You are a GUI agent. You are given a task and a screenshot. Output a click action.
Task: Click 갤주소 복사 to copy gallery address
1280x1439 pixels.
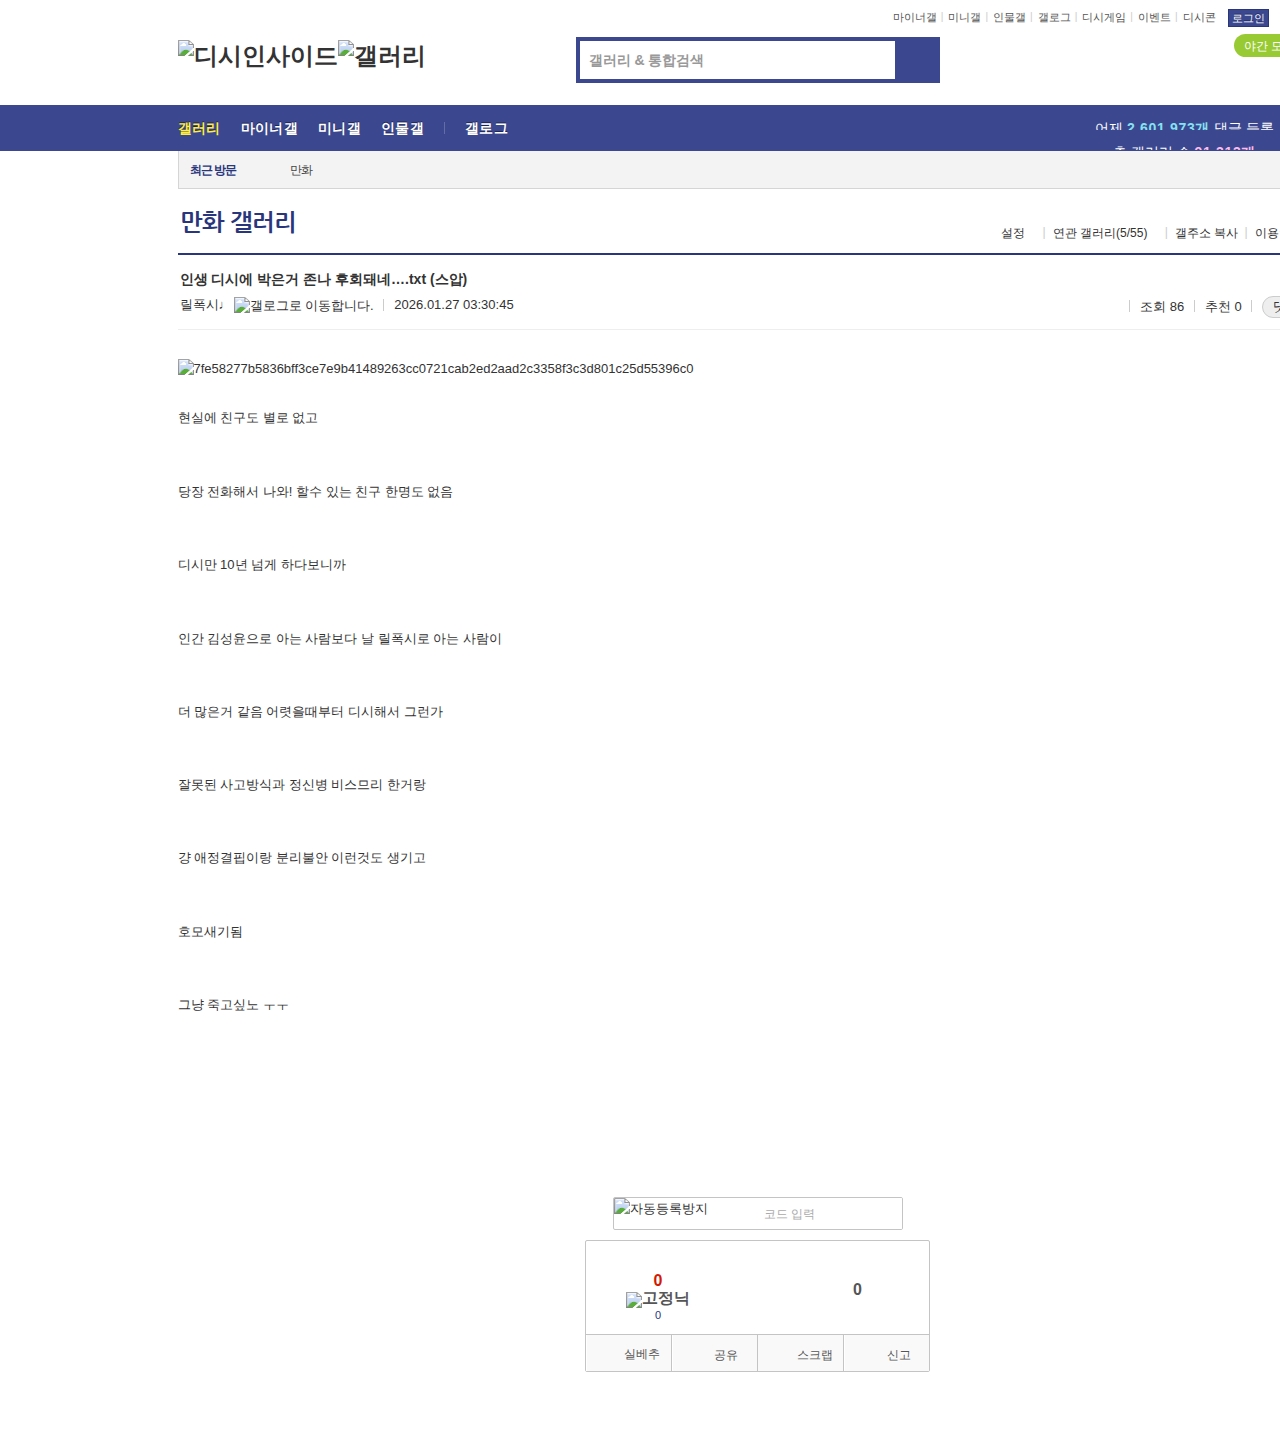1206,233
